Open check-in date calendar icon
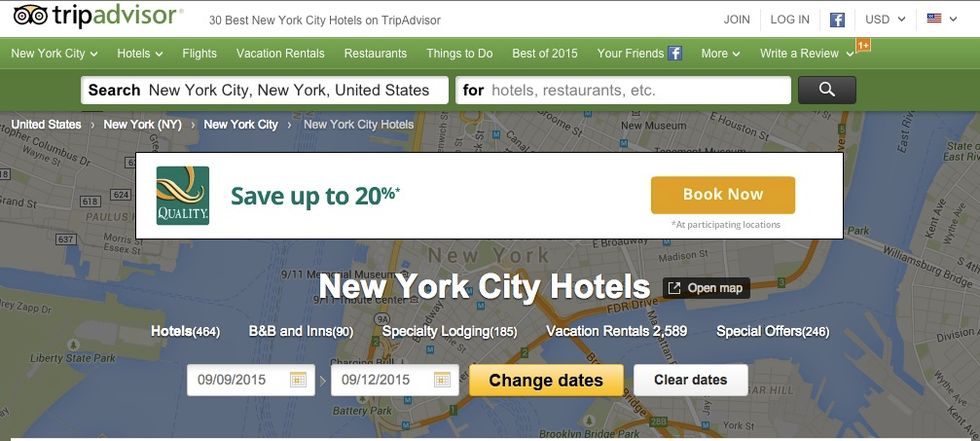980x441 pixels. coord(298,380)
